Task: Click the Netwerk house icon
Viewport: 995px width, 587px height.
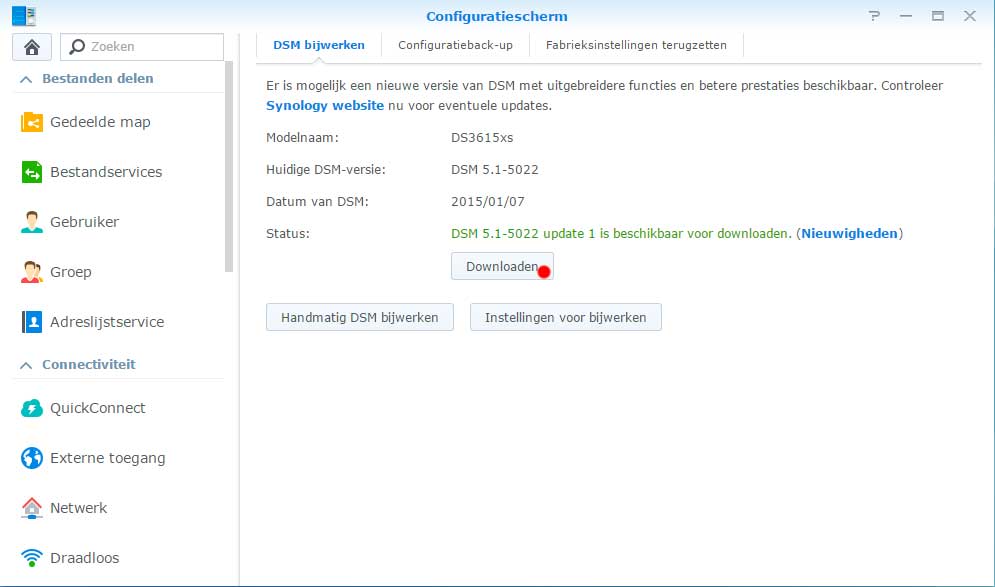Action: point(32,508)
